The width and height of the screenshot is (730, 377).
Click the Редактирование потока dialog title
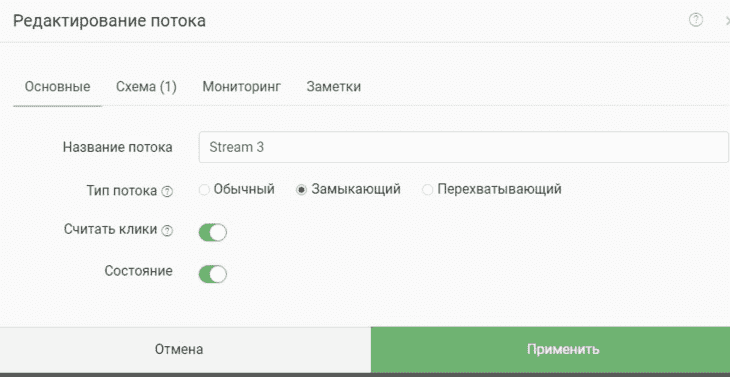click(x=109, y=21)
